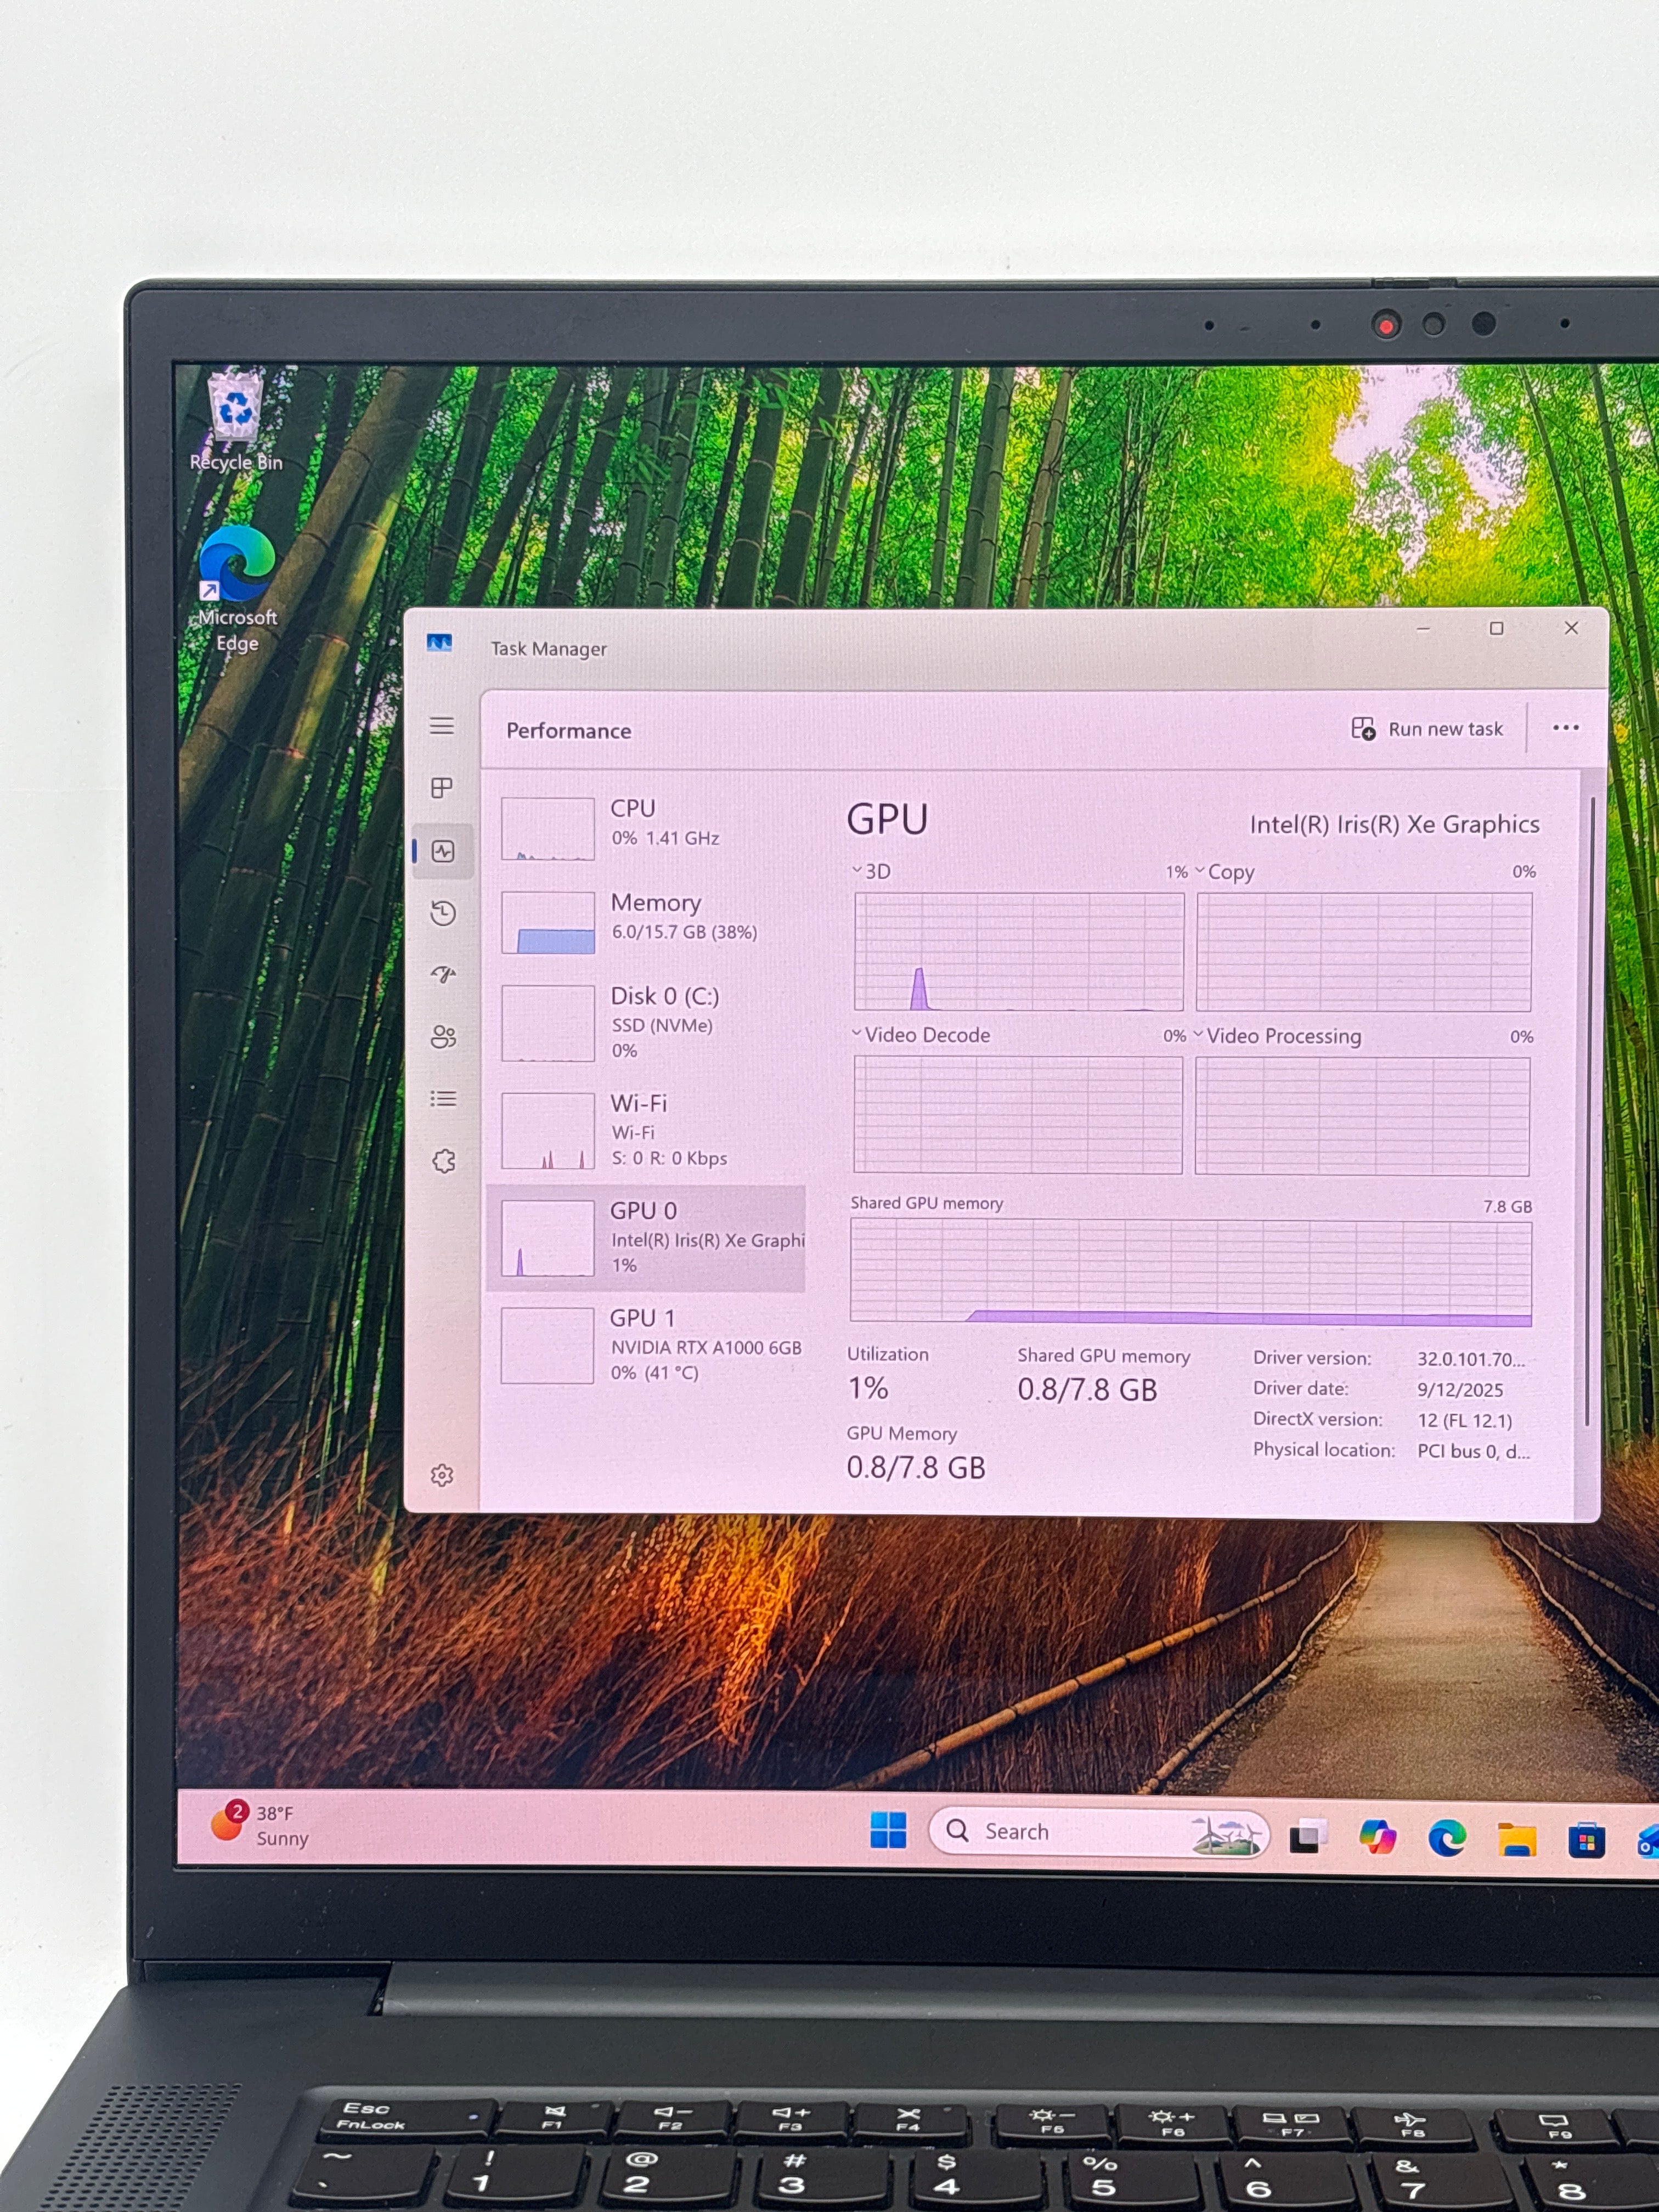The width and height of the screenshot is (1659, 2212).
Task: Click the Shared GPU memory graph
Action: [1191, 1274]
